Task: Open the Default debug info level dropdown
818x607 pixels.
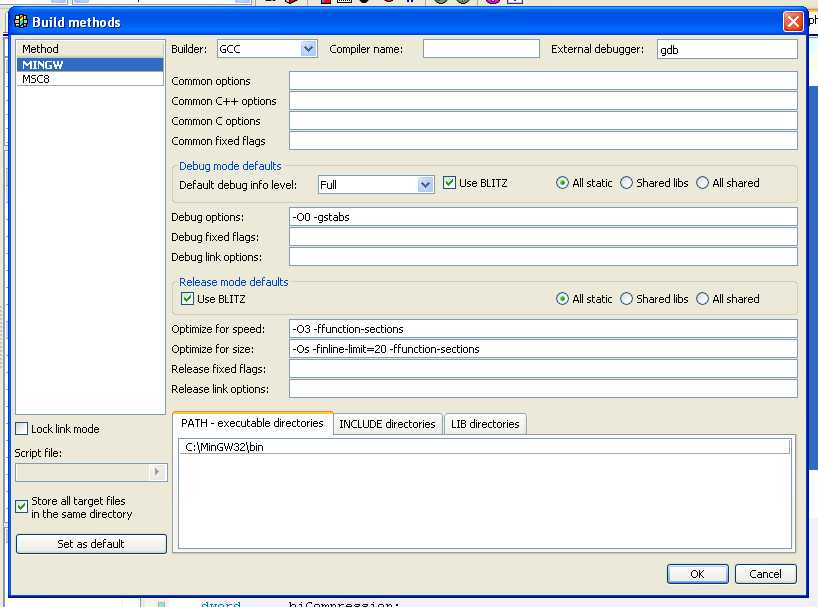Action: (425, 185)
